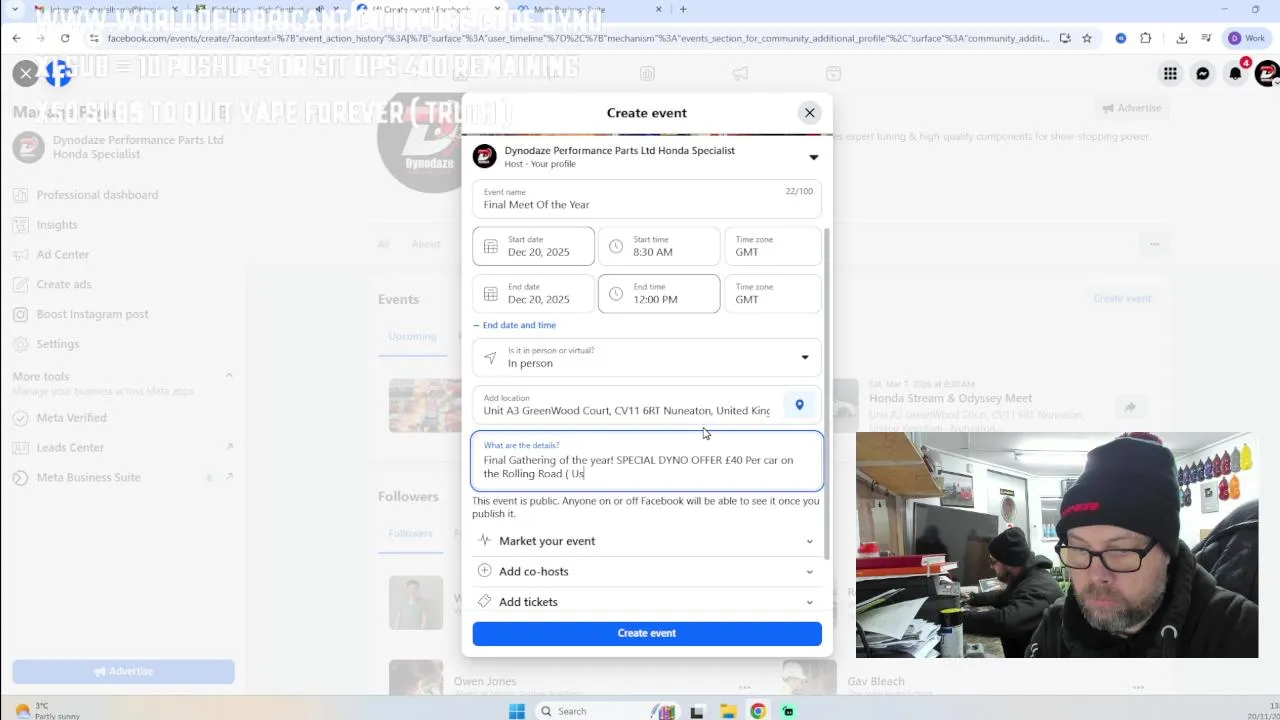
Task: Expand the Add tickets section
Action: [x=647, y=602]
